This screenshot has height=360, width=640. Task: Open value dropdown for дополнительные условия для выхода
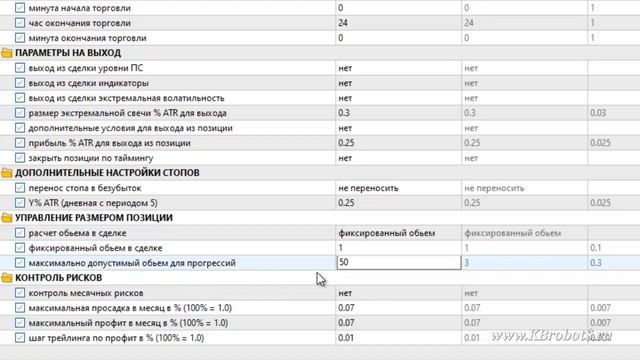click(398, 128)
